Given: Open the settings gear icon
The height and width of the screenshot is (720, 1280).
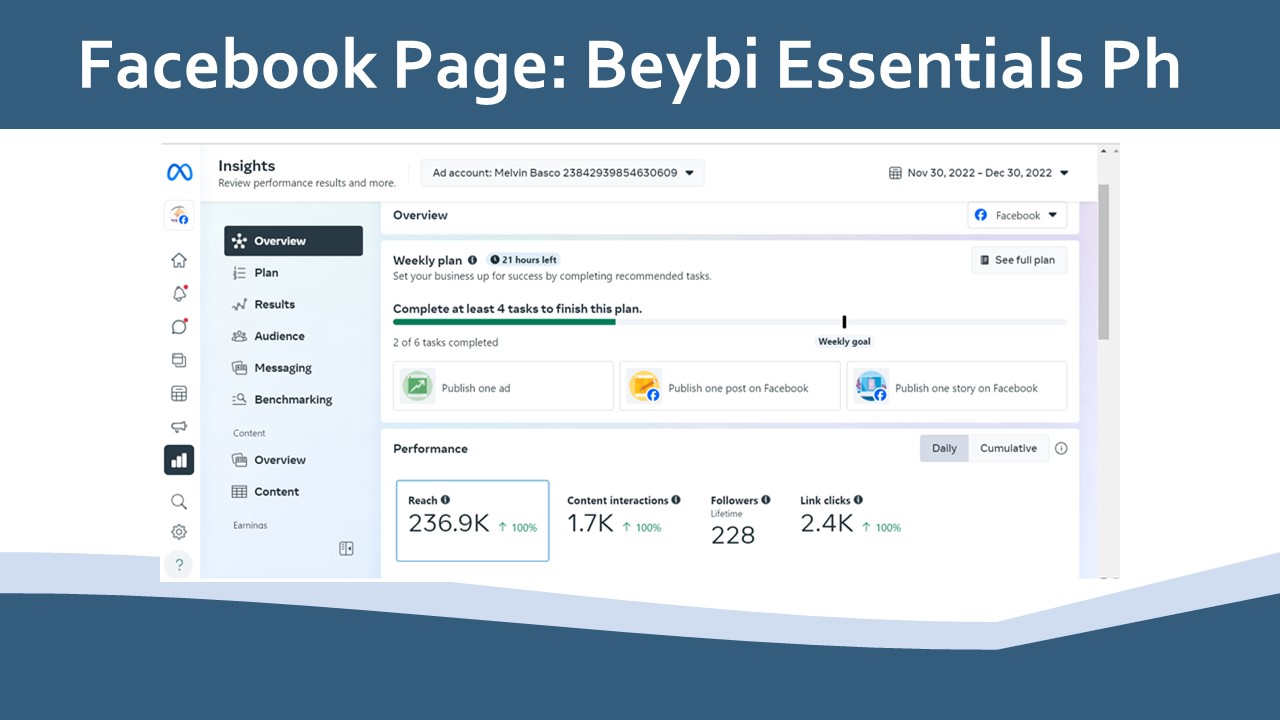Looking at the screenshot, I should tap(179, 532).
